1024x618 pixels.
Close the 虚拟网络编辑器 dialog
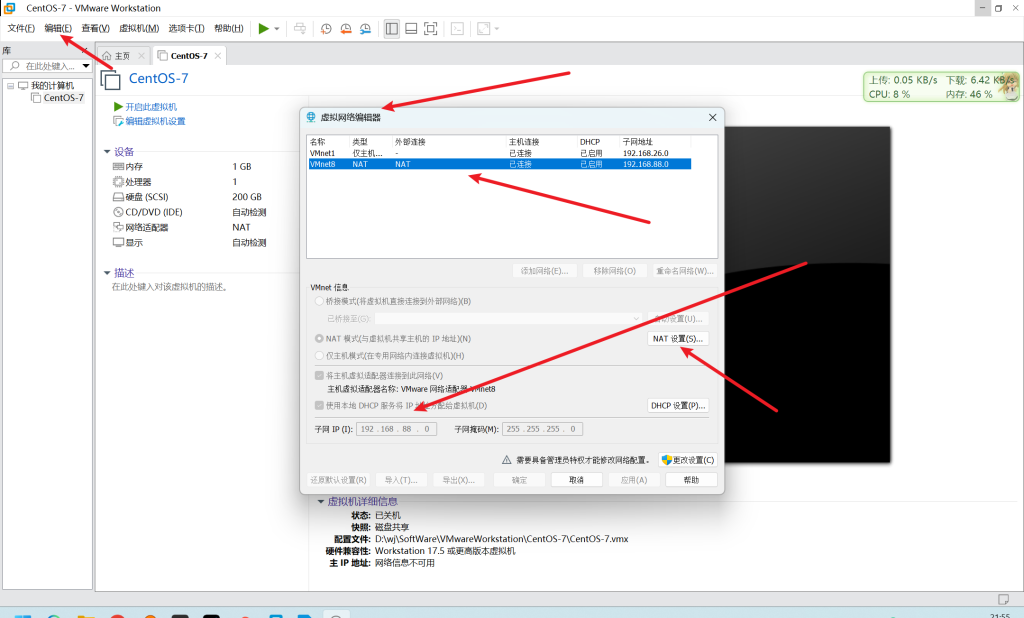[712, 118]
